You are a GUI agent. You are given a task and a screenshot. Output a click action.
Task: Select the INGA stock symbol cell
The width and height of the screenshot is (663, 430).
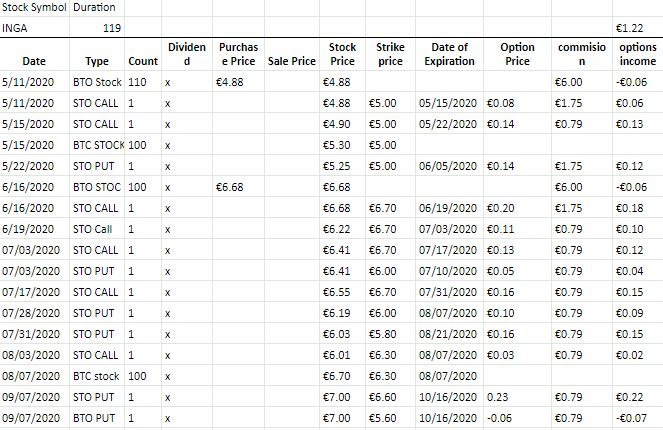35,27
